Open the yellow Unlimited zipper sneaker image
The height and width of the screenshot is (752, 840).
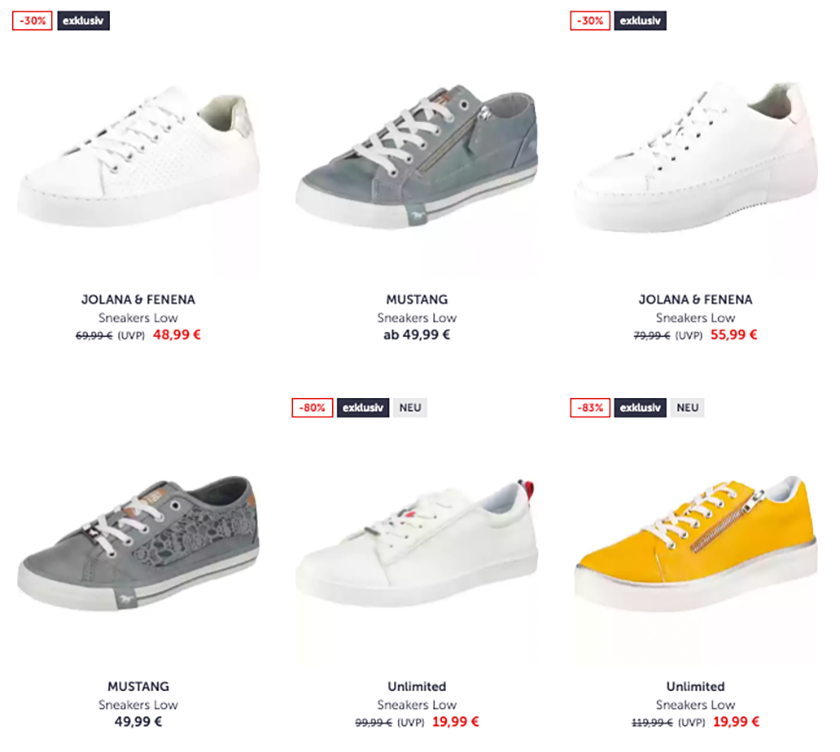[x=695, y=543]
